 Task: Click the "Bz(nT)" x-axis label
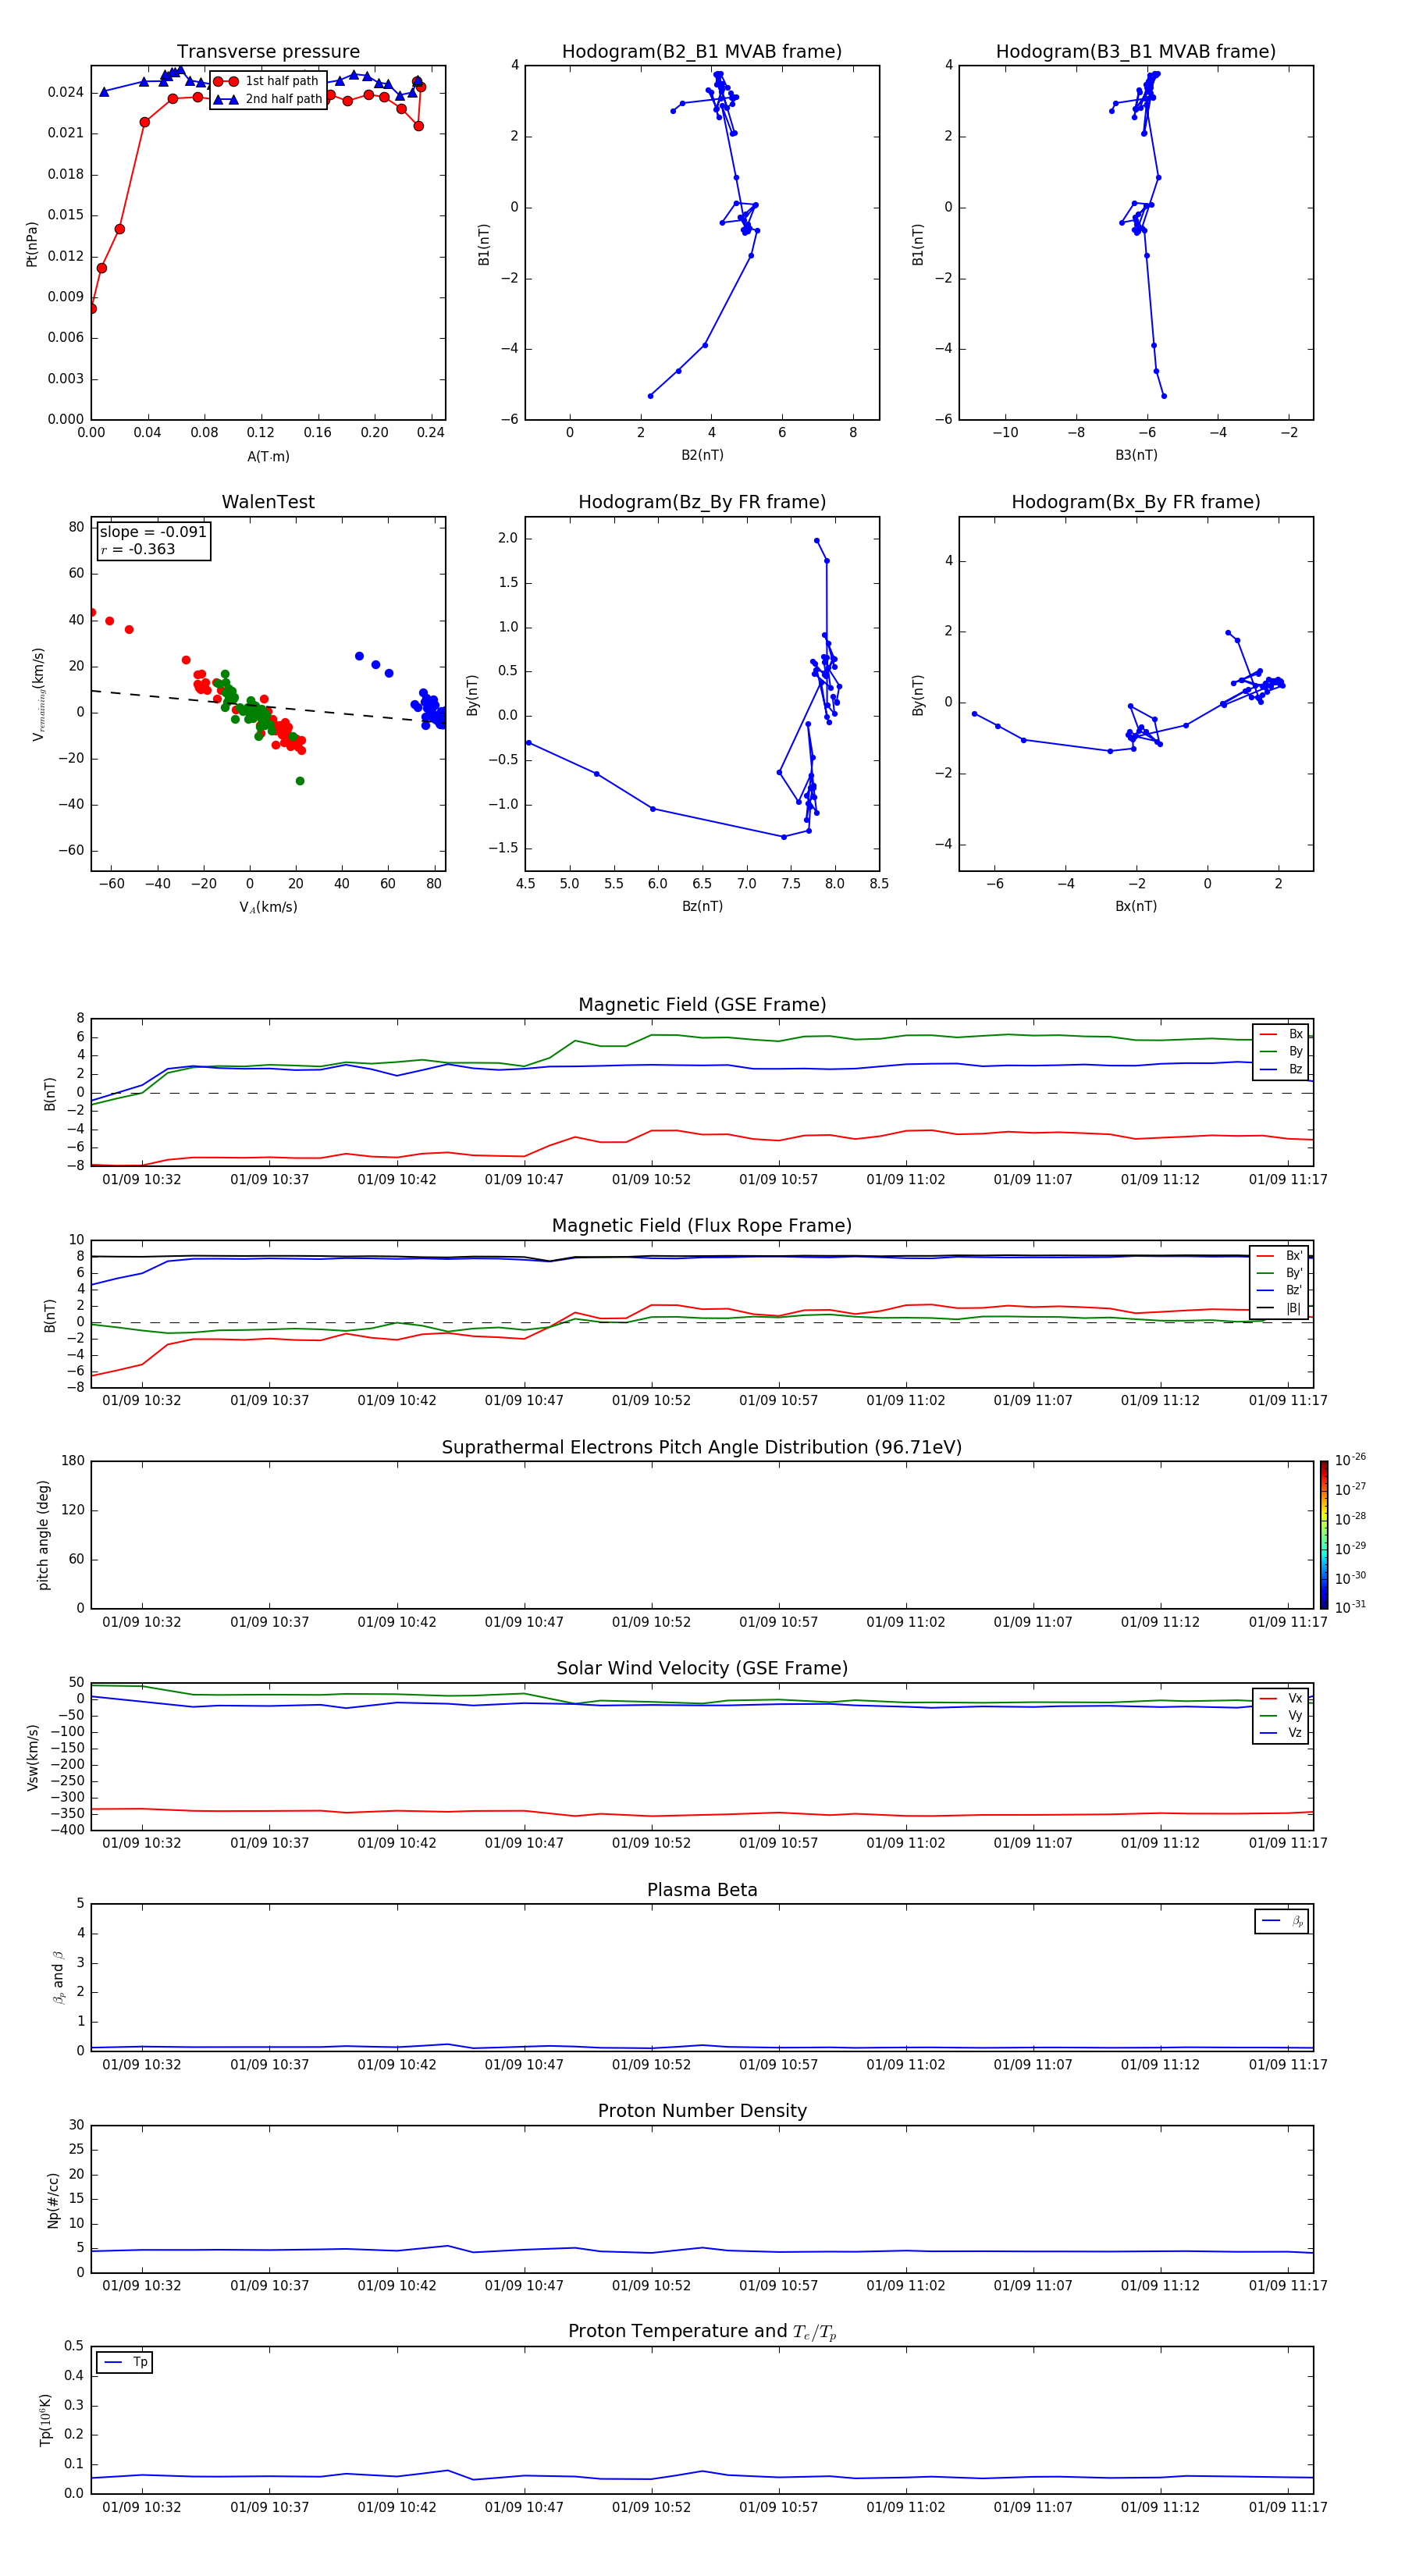pos(702,906)
